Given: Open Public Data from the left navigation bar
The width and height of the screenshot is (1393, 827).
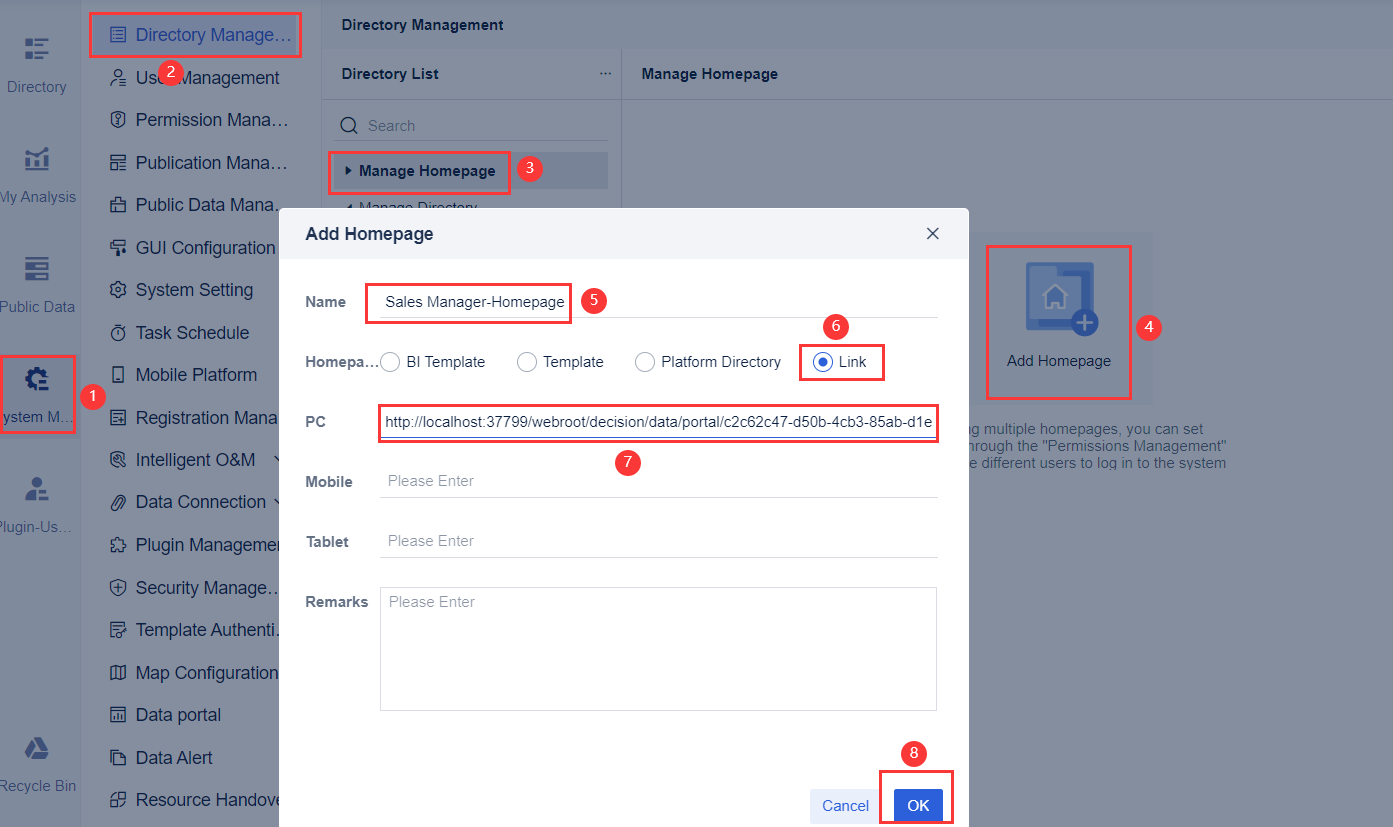Looking at the screenshot, I should [x=37, y=284].
